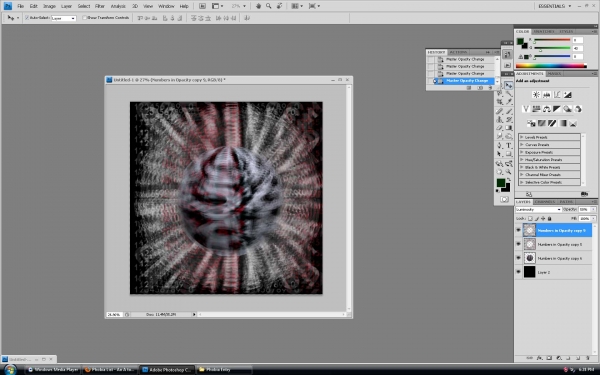
Task: Add a Color Balance adjustment
Action: (546, 109)
